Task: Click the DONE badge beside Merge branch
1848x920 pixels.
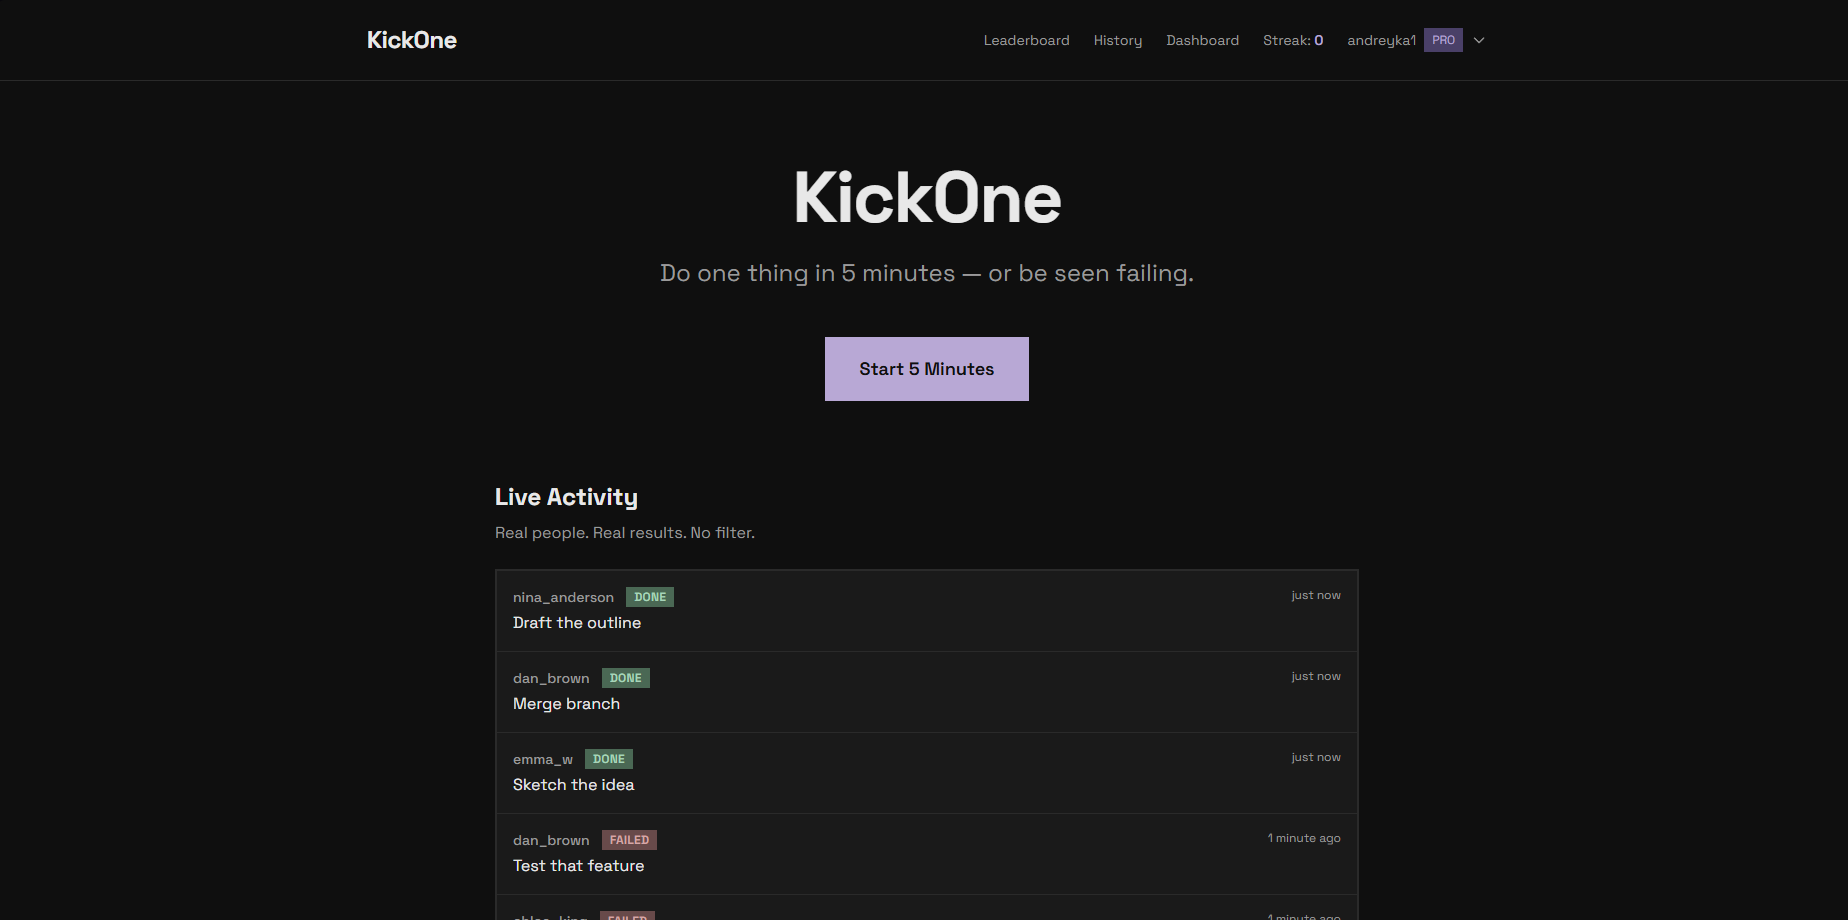Action: 625,677
